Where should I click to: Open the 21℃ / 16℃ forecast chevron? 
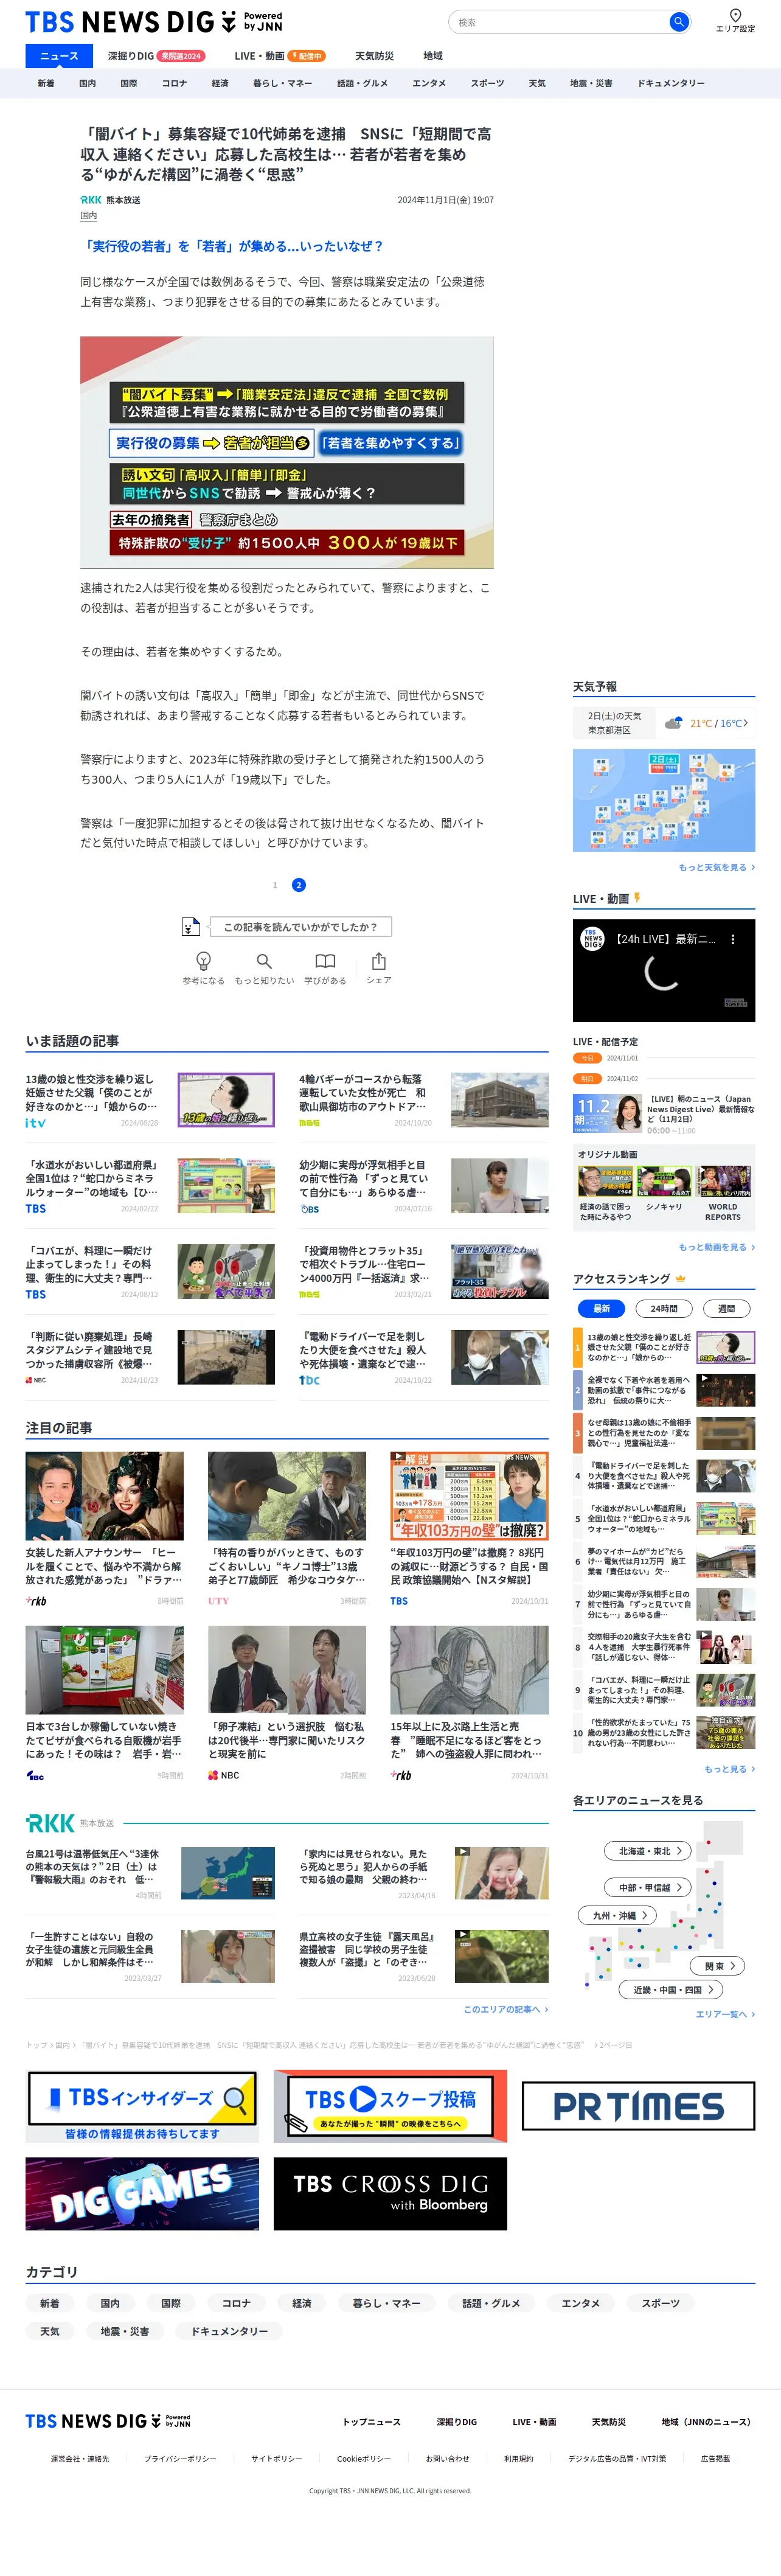tap(745, 722)
